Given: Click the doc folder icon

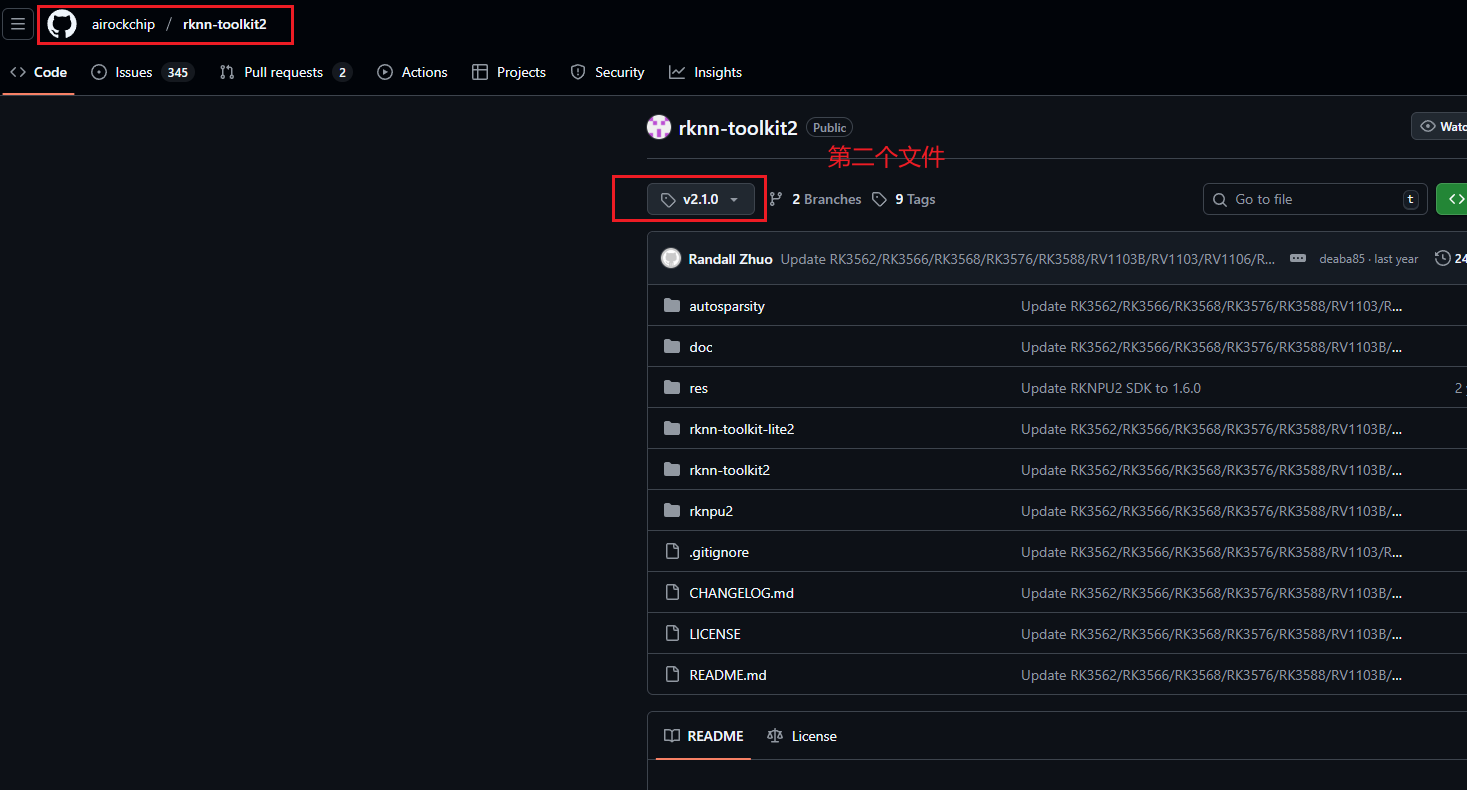Looking at the screenshot, I should pos(672,346).
